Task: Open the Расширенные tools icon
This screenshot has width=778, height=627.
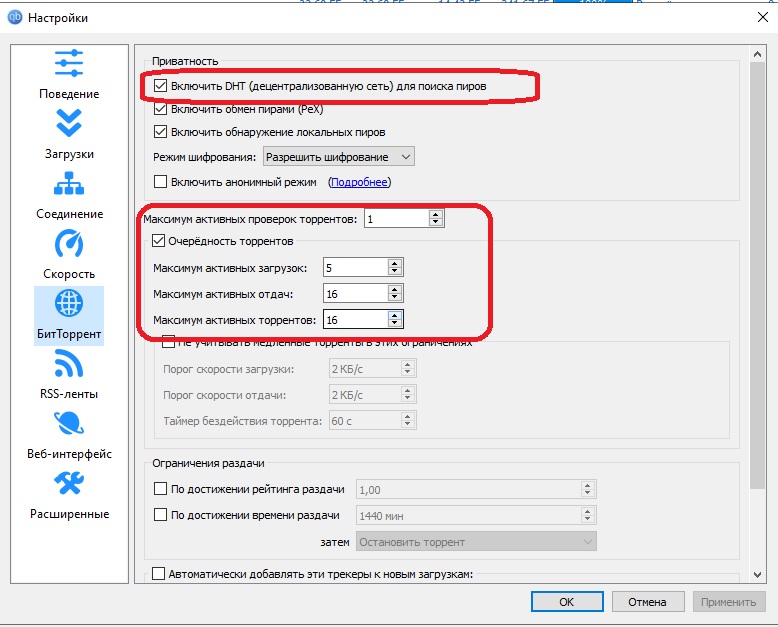Action: [69, 485]
